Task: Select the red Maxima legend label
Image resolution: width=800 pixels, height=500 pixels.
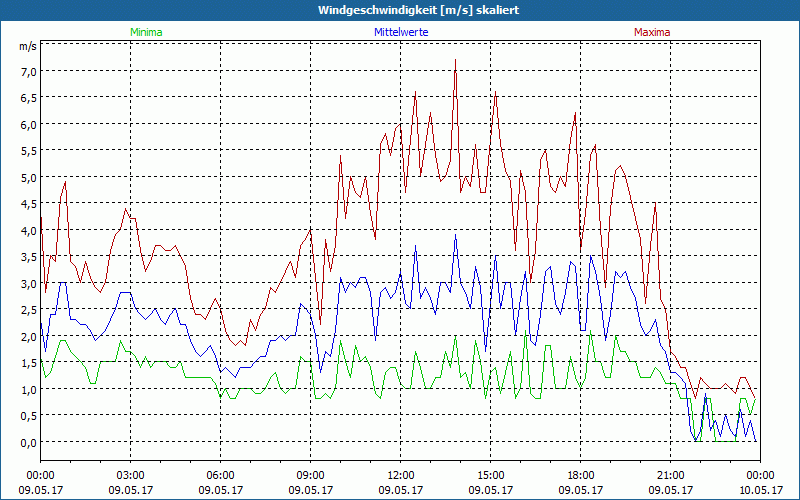Action: tap(652, 32)
